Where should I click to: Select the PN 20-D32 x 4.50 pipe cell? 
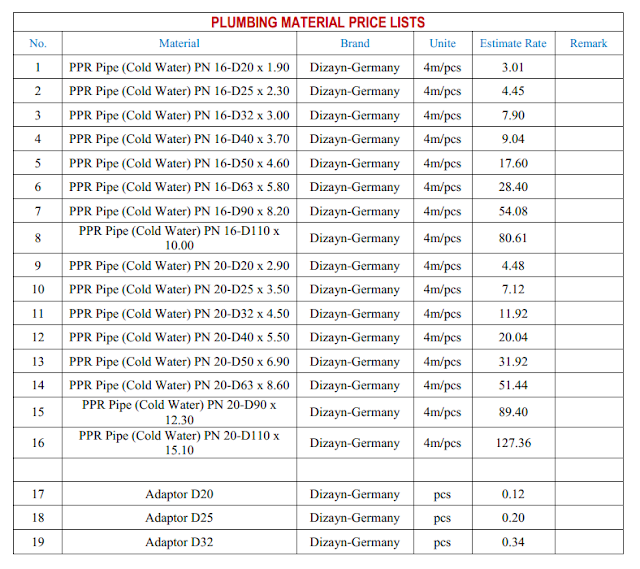pos(179,313)
